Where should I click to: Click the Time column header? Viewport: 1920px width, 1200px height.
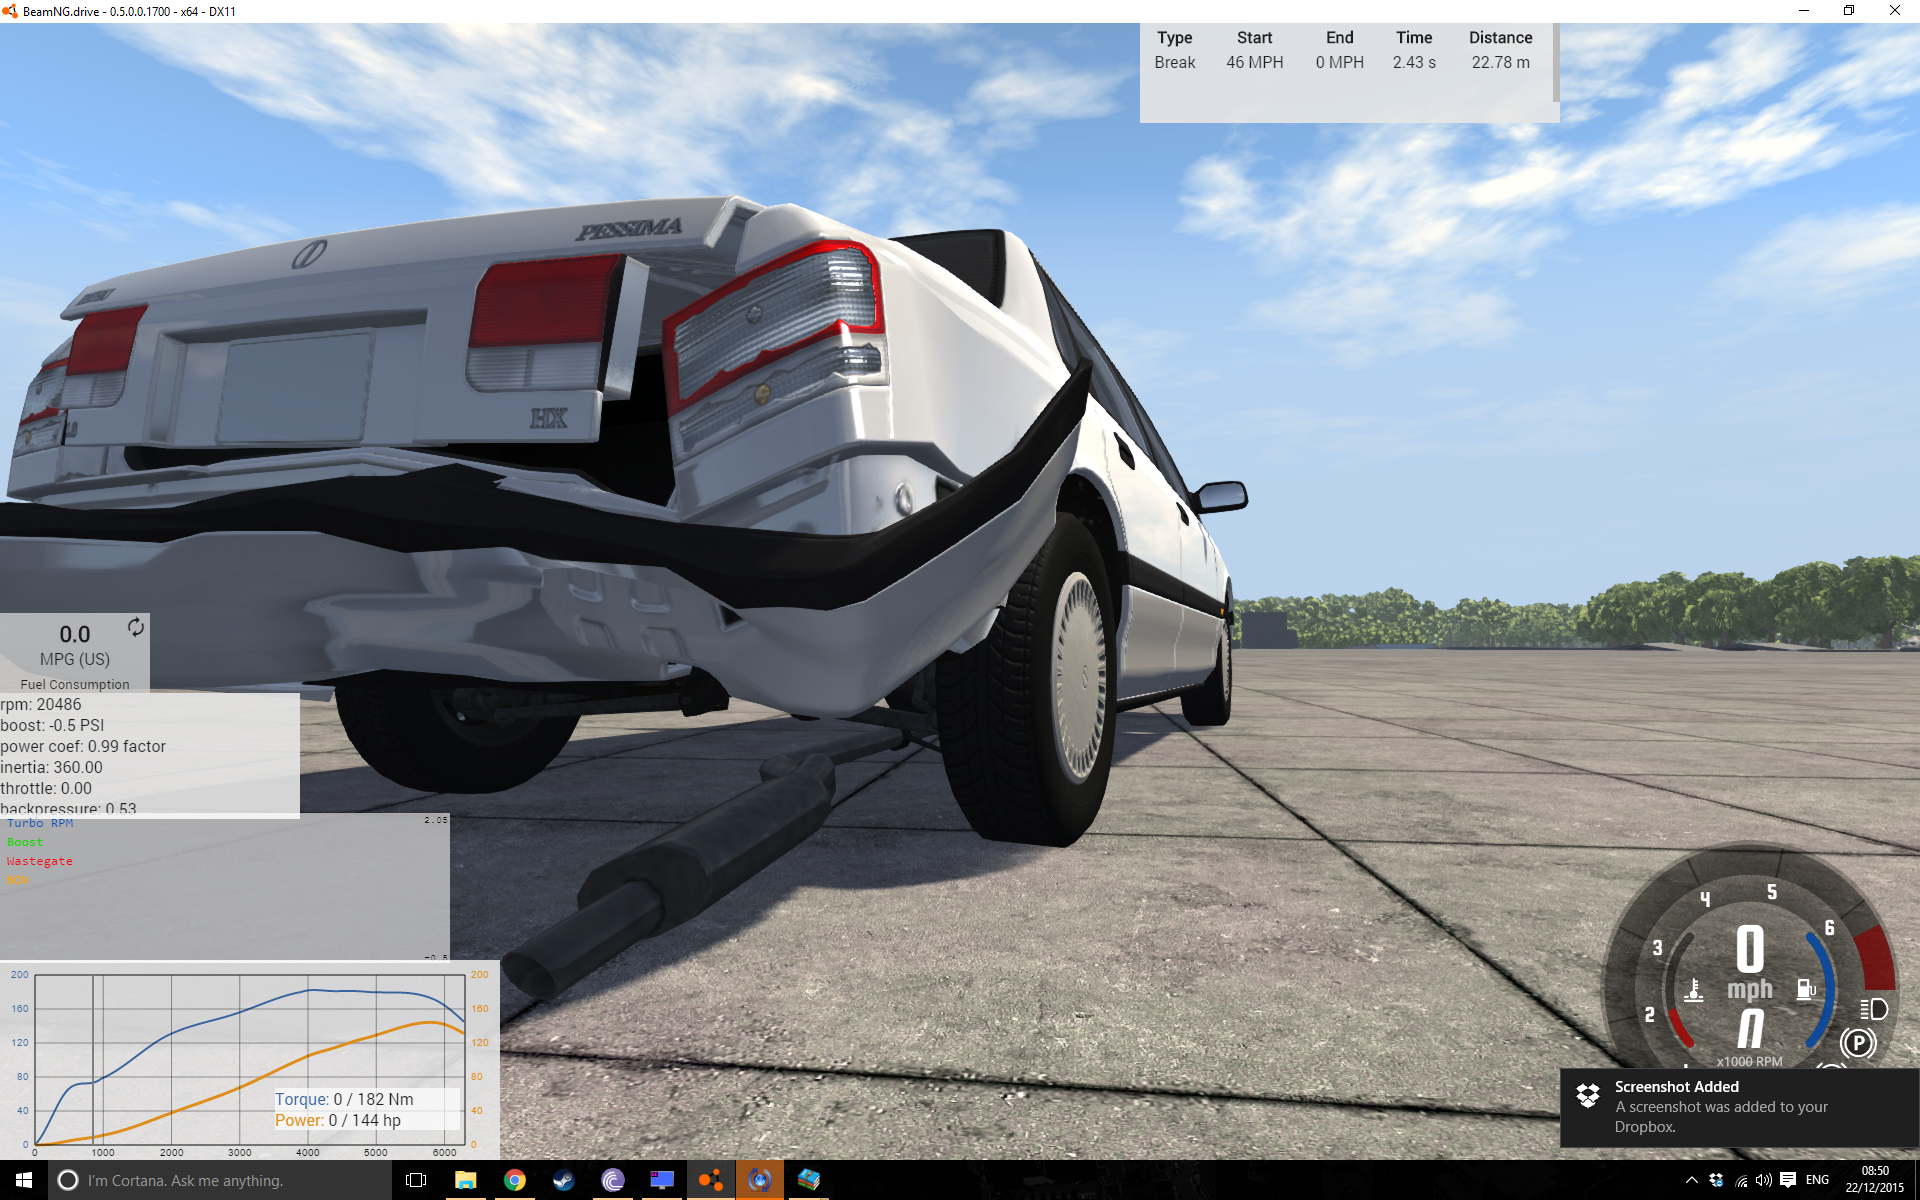click(1414, 37)
